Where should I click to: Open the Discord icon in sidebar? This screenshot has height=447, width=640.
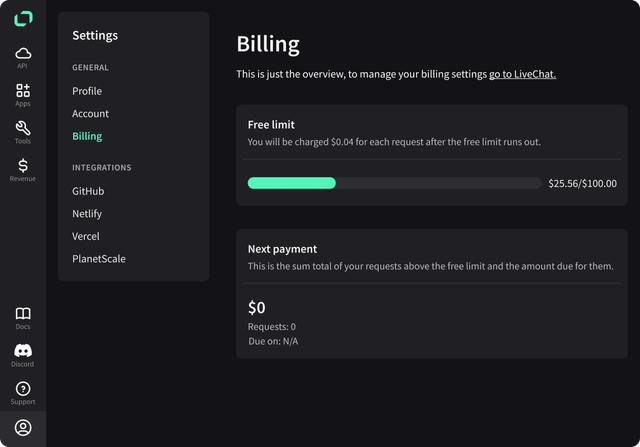[x=23, y=351]
